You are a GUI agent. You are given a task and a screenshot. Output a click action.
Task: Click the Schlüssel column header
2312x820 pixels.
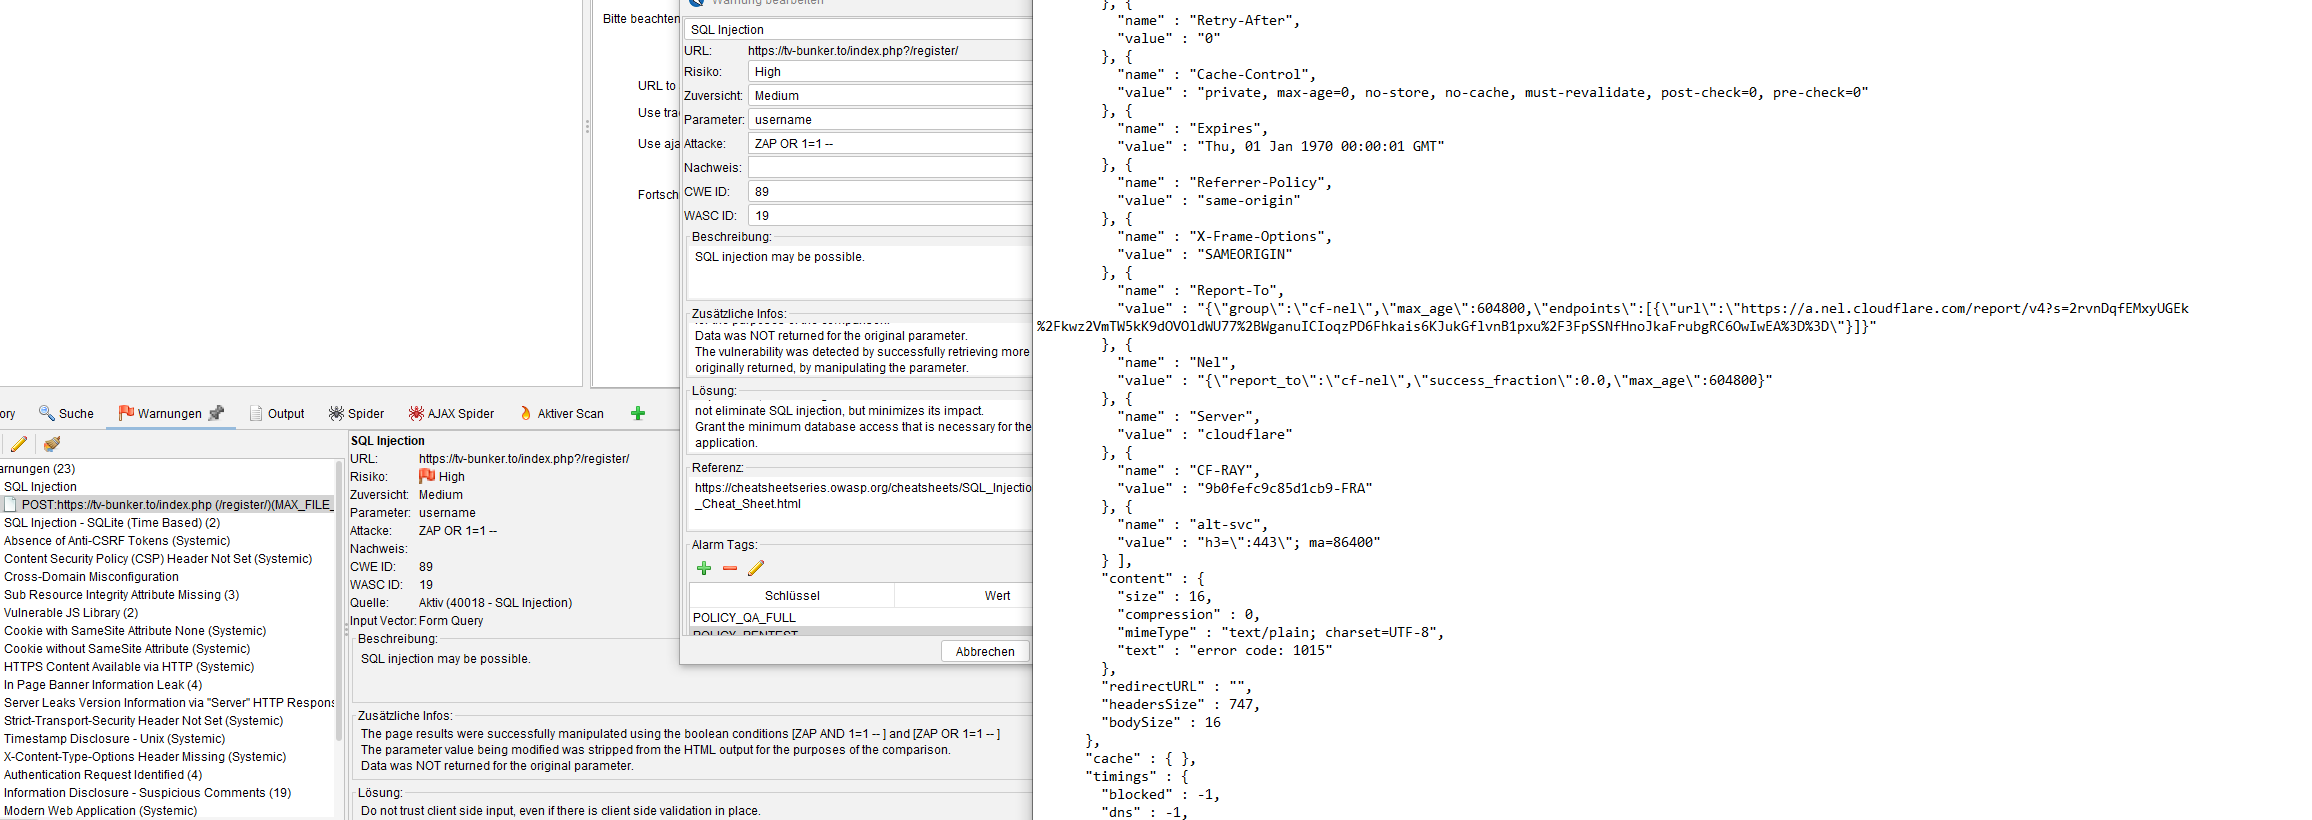[792, 596]
